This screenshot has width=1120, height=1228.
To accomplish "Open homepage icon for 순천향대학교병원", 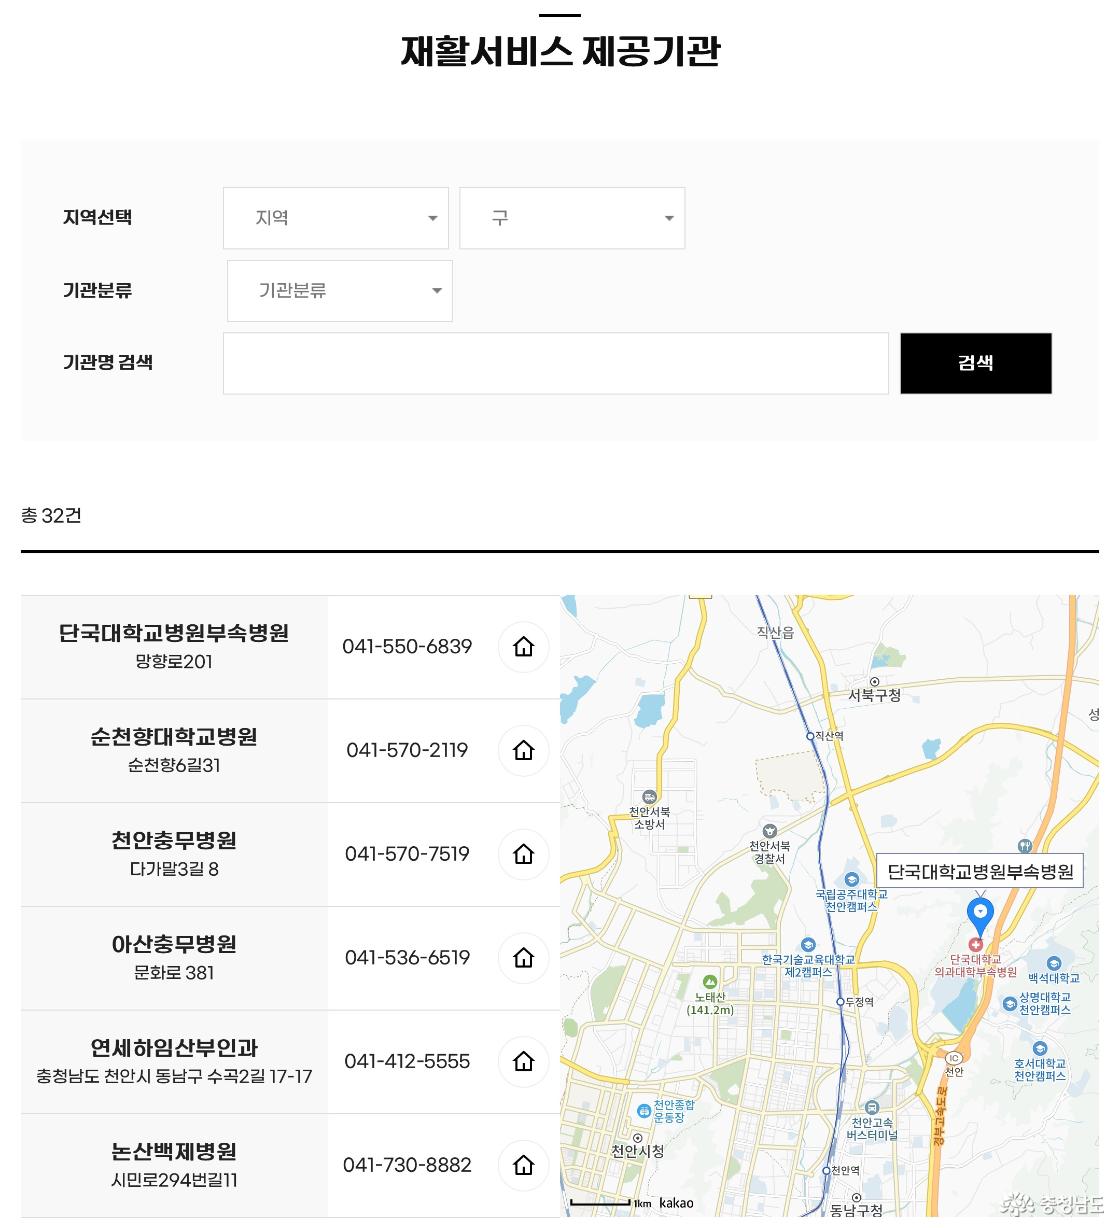I will [524, 751].
